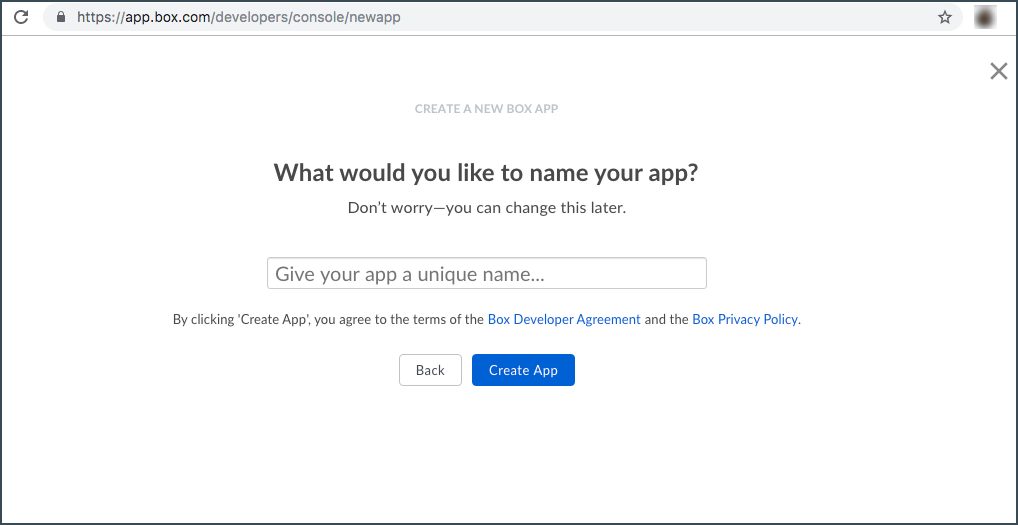1018x525 pixels.
Task: Reload the page with the refresh icon
Action: tap(21, 18)
